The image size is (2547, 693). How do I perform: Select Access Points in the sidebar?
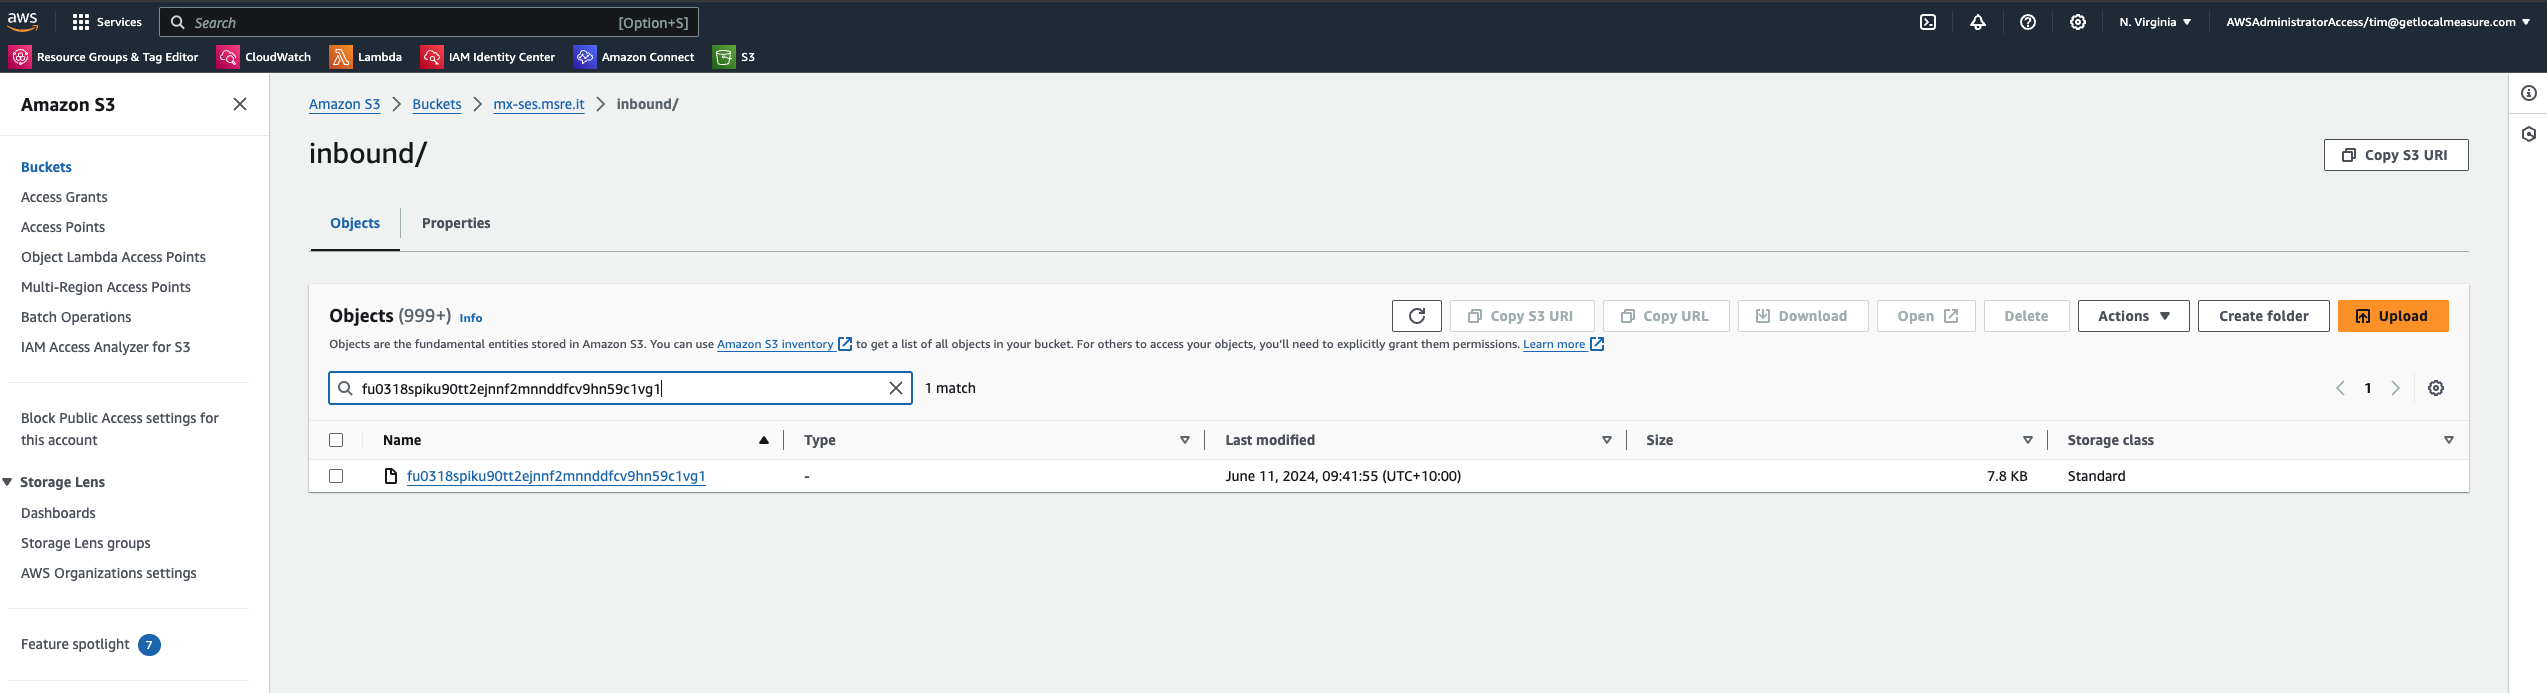[x=63, y=227]
